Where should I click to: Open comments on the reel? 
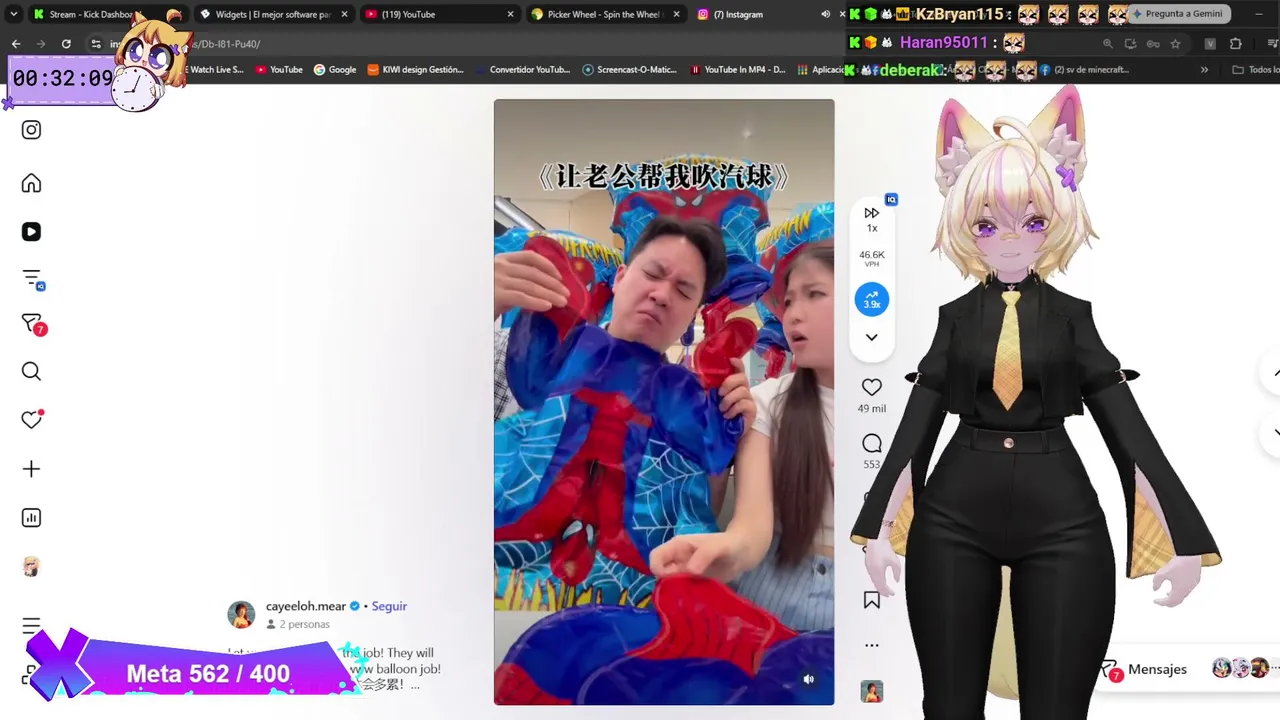tap(872, 443)
